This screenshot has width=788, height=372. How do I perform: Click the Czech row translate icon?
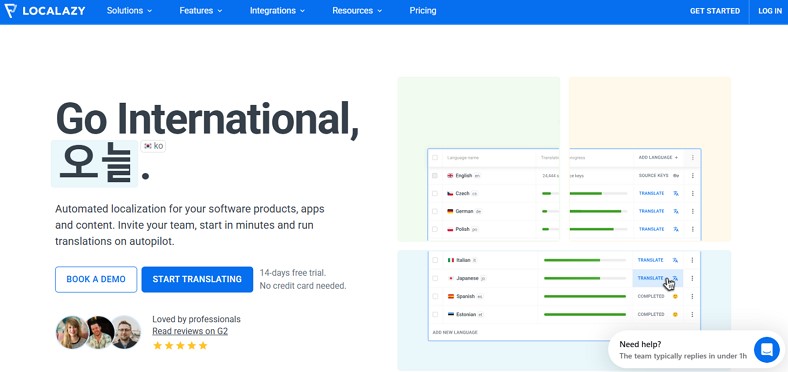pyautogui.click(x=676, y=194)
